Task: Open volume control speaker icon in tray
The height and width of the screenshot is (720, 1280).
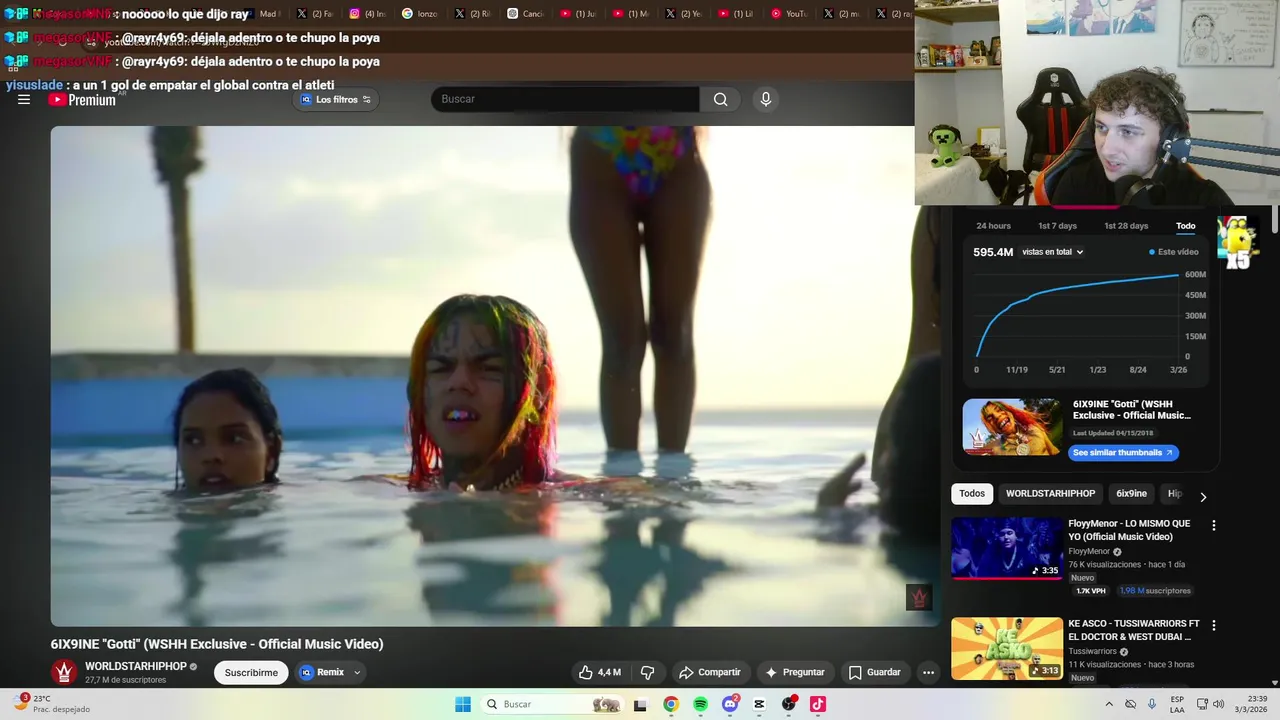Action: (x=1218, y=704)
